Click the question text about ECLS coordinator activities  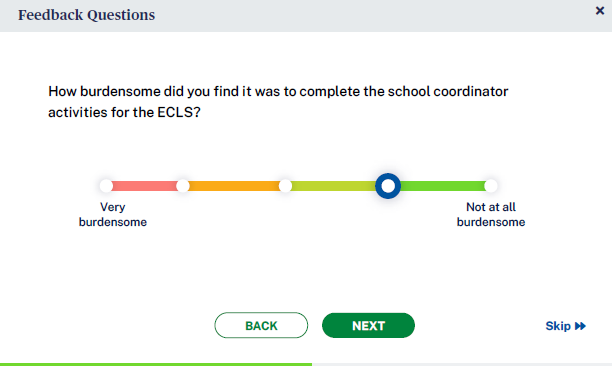[278, 102]
